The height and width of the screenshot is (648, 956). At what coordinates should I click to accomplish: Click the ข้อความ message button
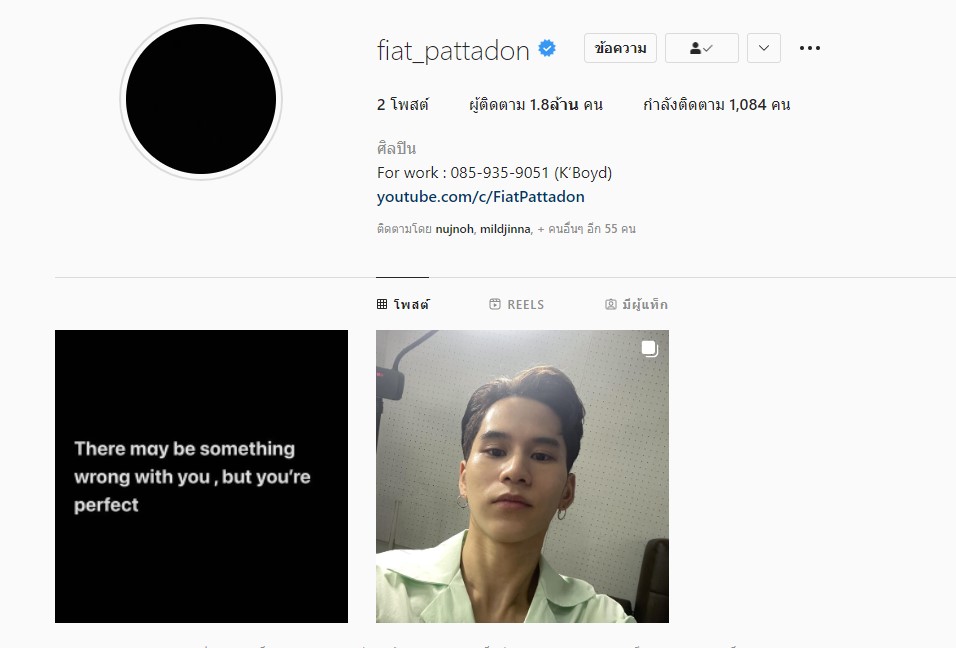click(620, 48)
